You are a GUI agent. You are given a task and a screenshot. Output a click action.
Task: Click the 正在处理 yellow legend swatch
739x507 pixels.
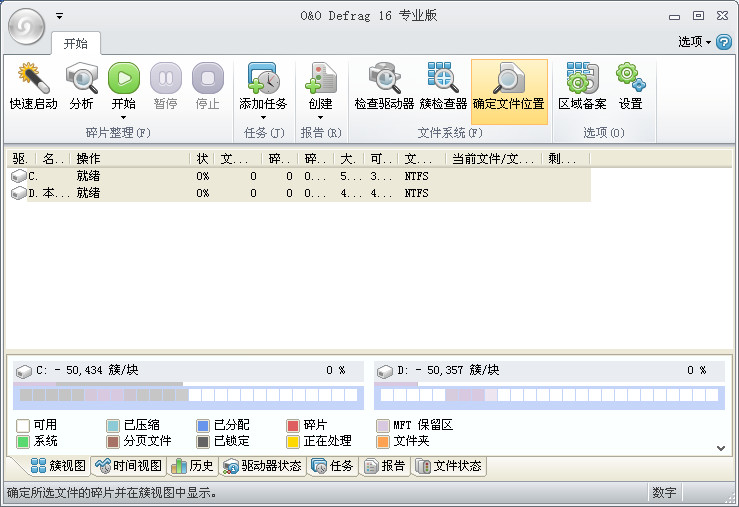coord(293,442)
